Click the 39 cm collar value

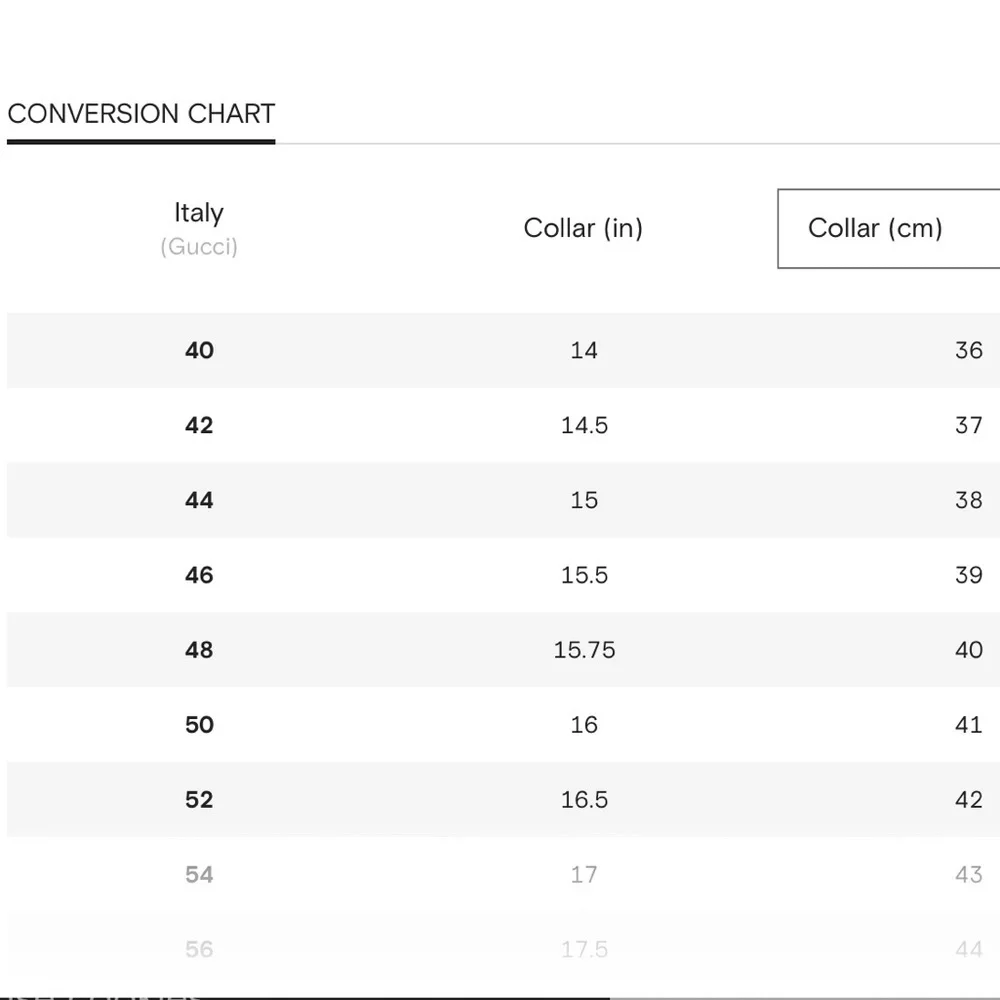point(969,575)
